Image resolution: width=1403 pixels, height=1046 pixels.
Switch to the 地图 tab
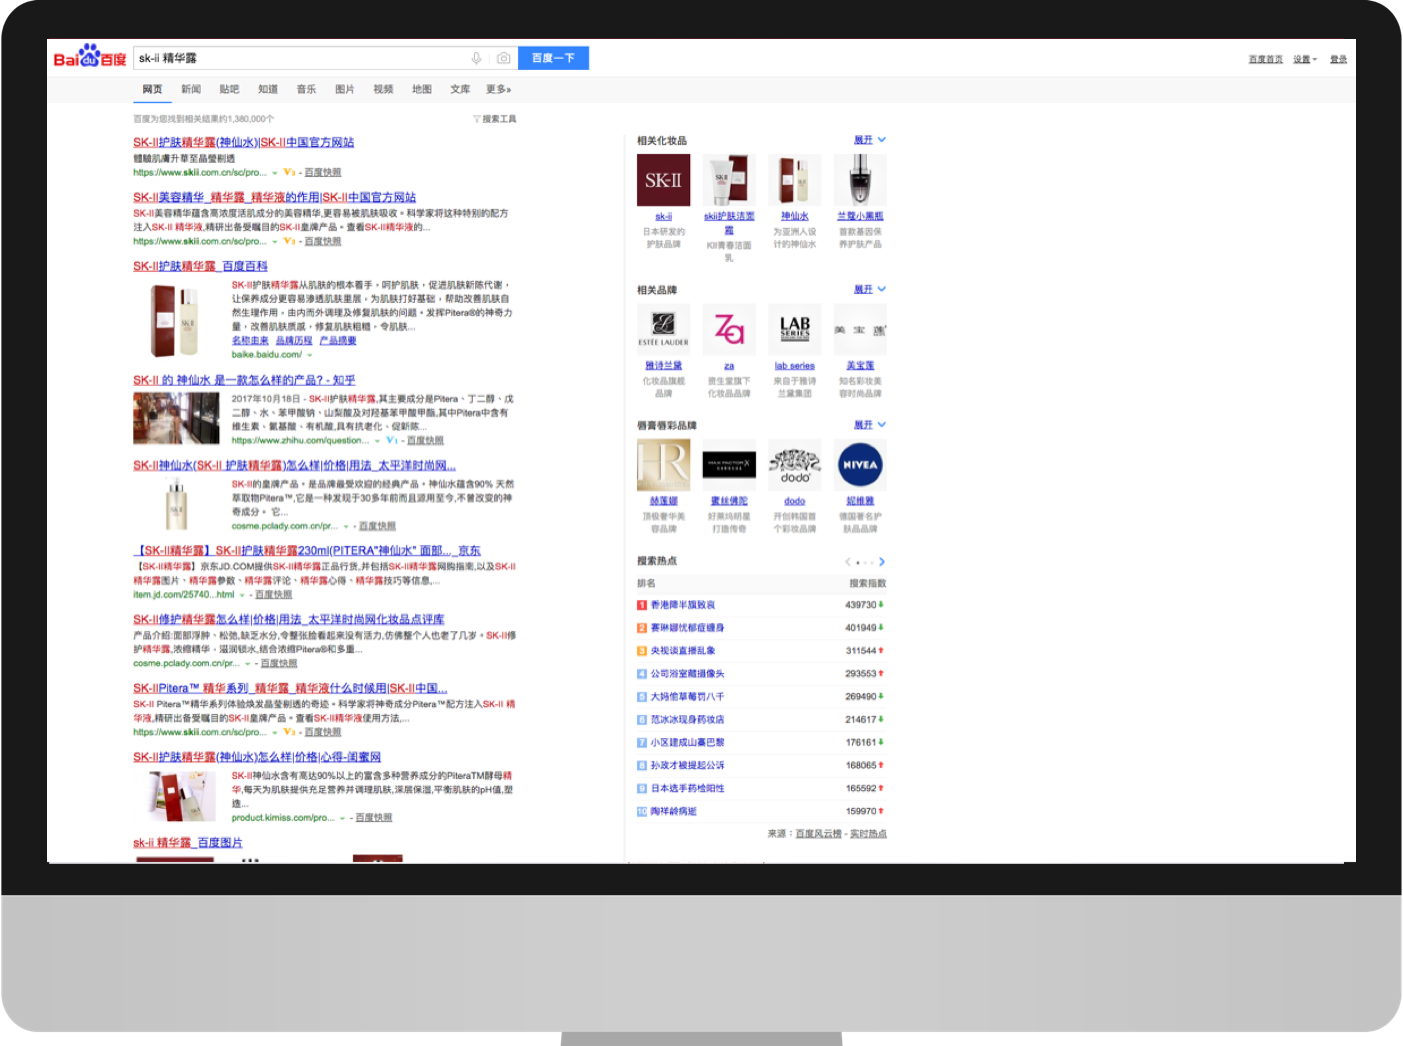(422, 89)
